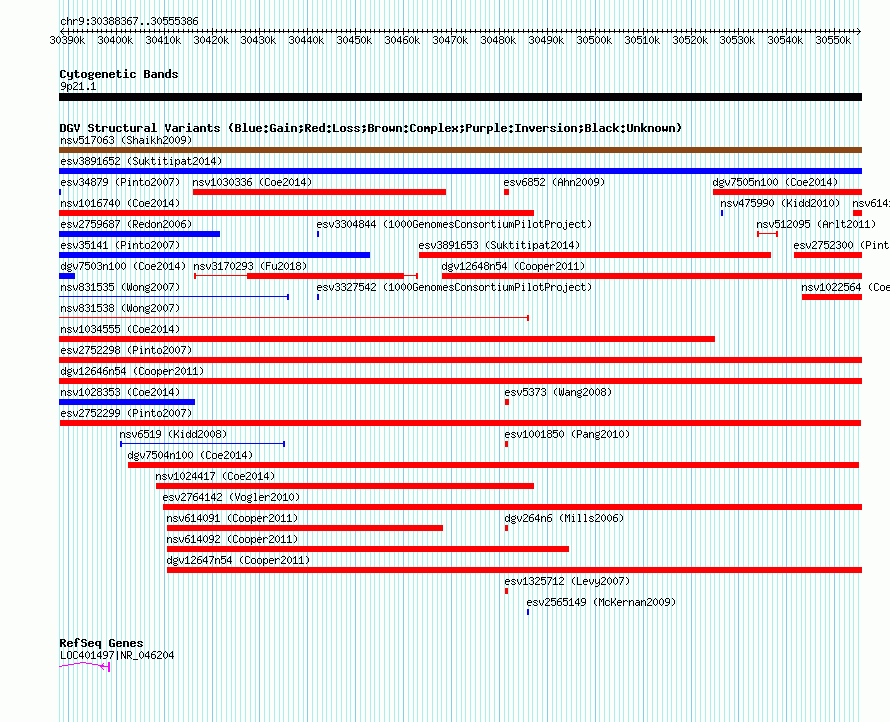The image size is (890, 722).
Task: Open the LOC401497|NR_046204 RefSeq gene label
Action: click(x=117, y=656)
